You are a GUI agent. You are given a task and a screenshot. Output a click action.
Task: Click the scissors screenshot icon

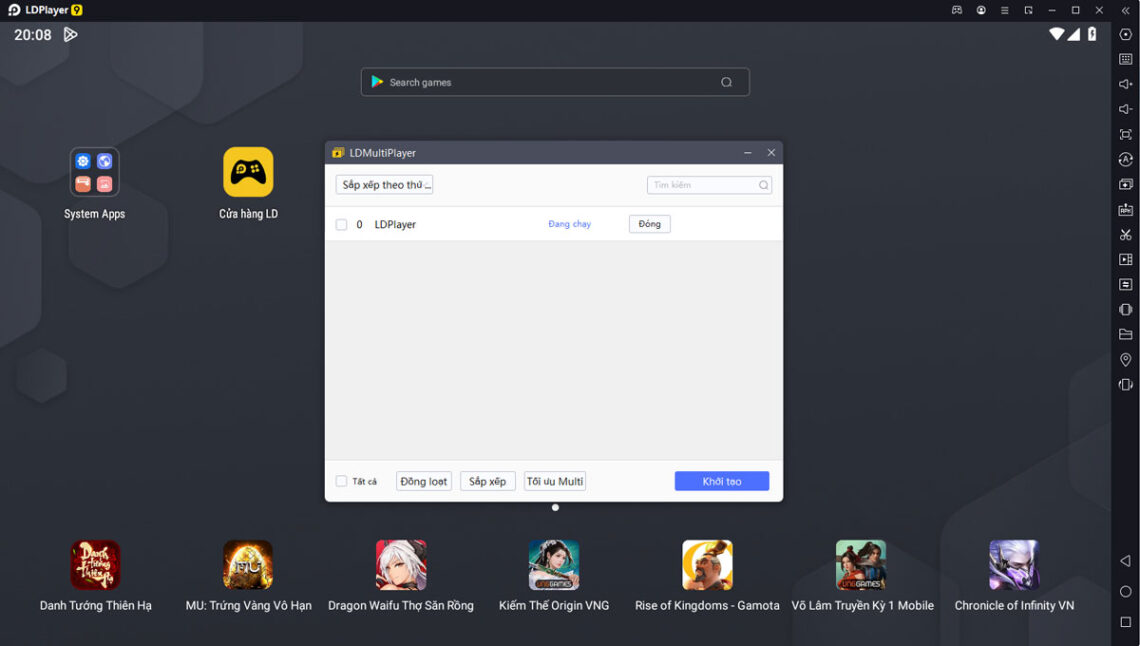(x=1125, y=234)
